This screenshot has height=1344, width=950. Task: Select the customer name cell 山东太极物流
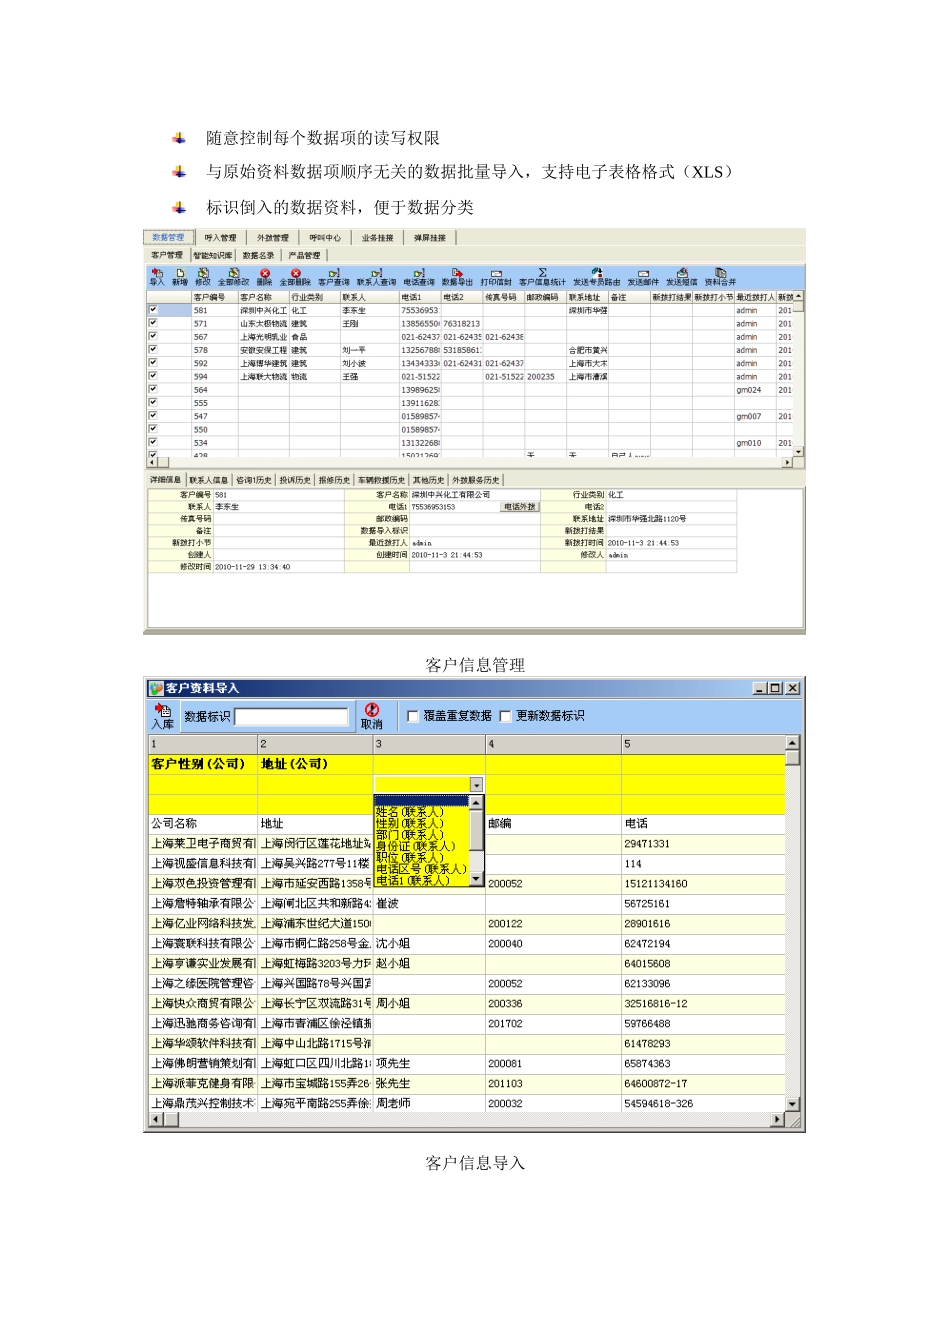click(263, 323)
